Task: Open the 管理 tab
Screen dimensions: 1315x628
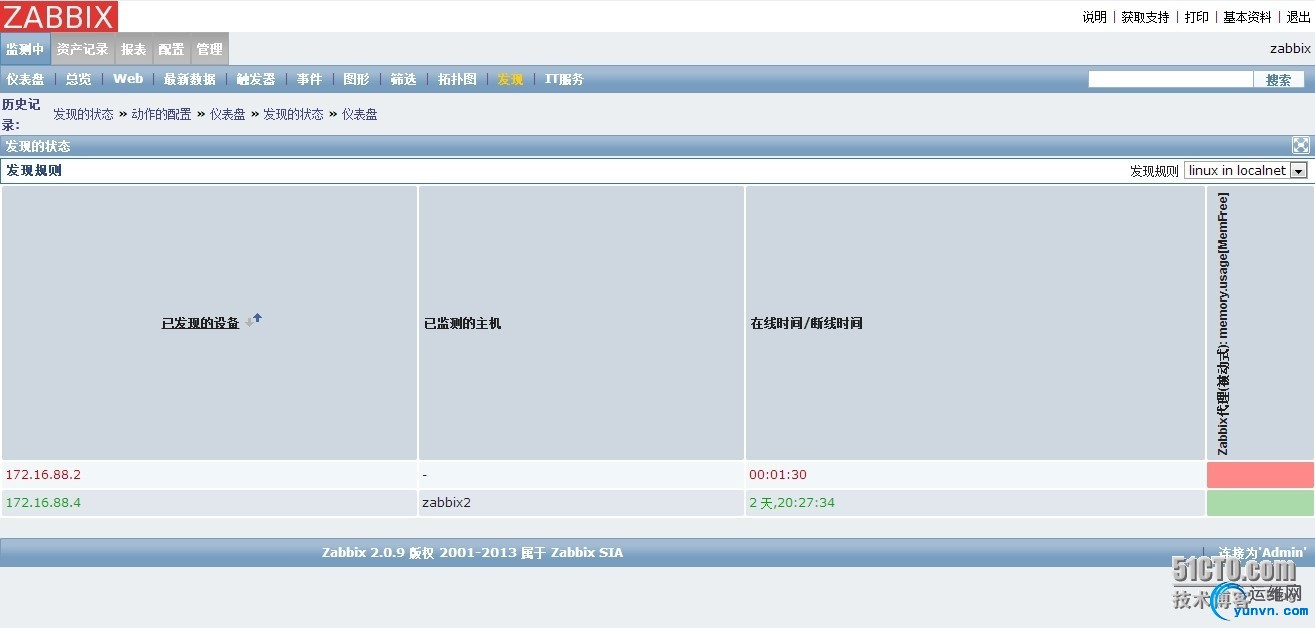Action: (x=209, y=49)
